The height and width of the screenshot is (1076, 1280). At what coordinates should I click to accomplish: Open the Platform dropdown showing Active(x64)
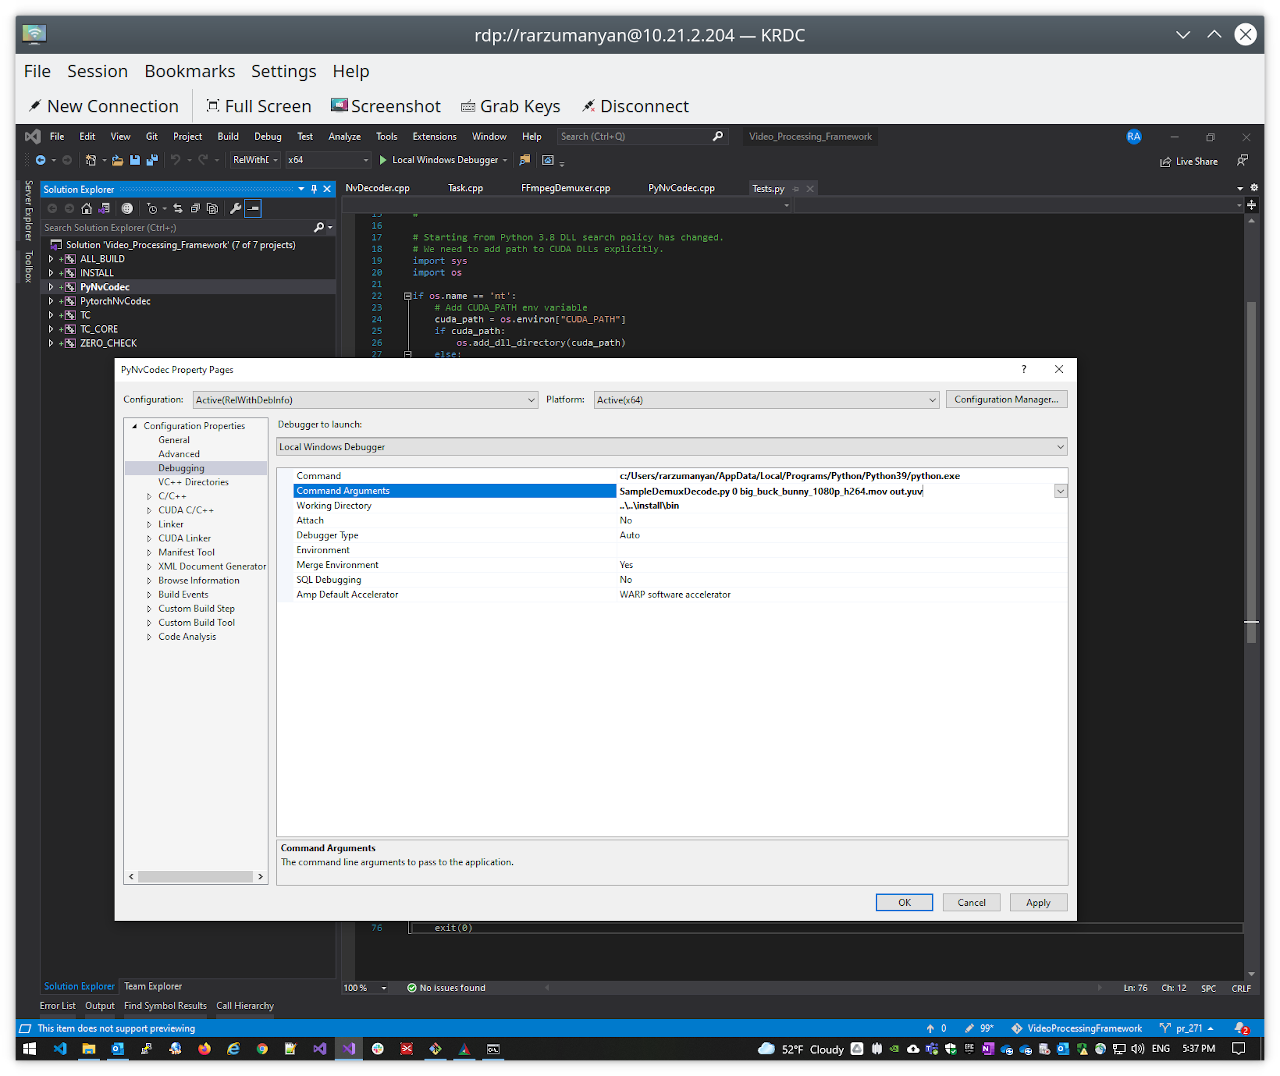coord(765,399)
